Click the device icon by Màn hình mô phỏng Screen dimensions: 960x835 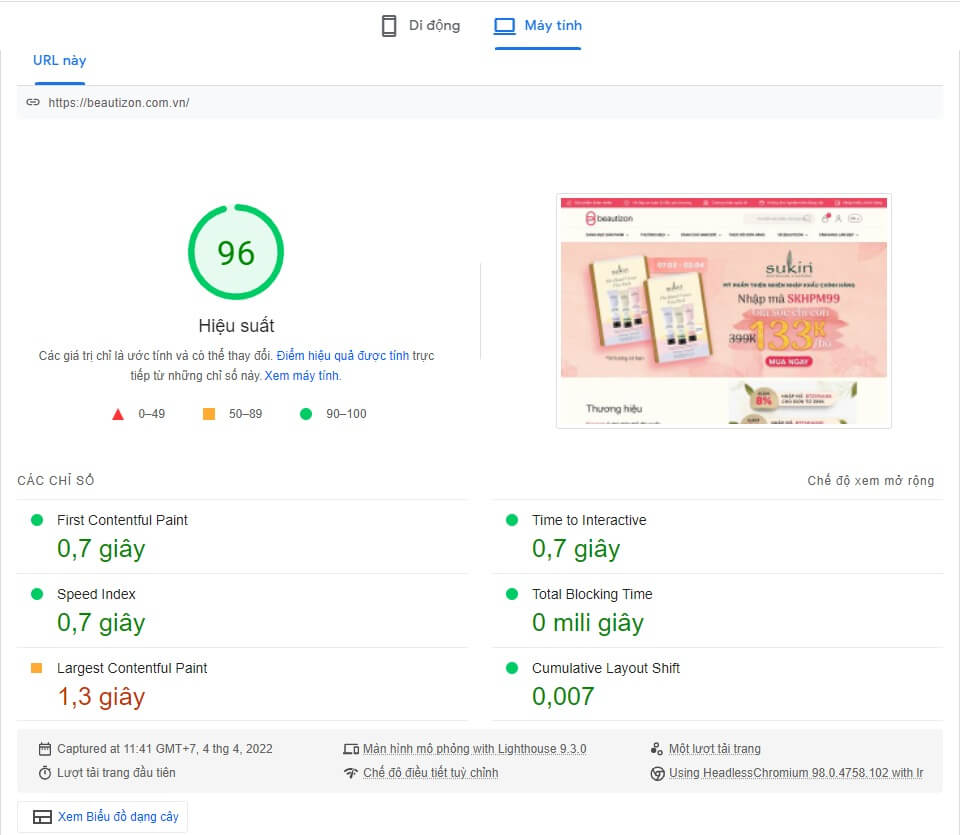(x=350, y=749)
